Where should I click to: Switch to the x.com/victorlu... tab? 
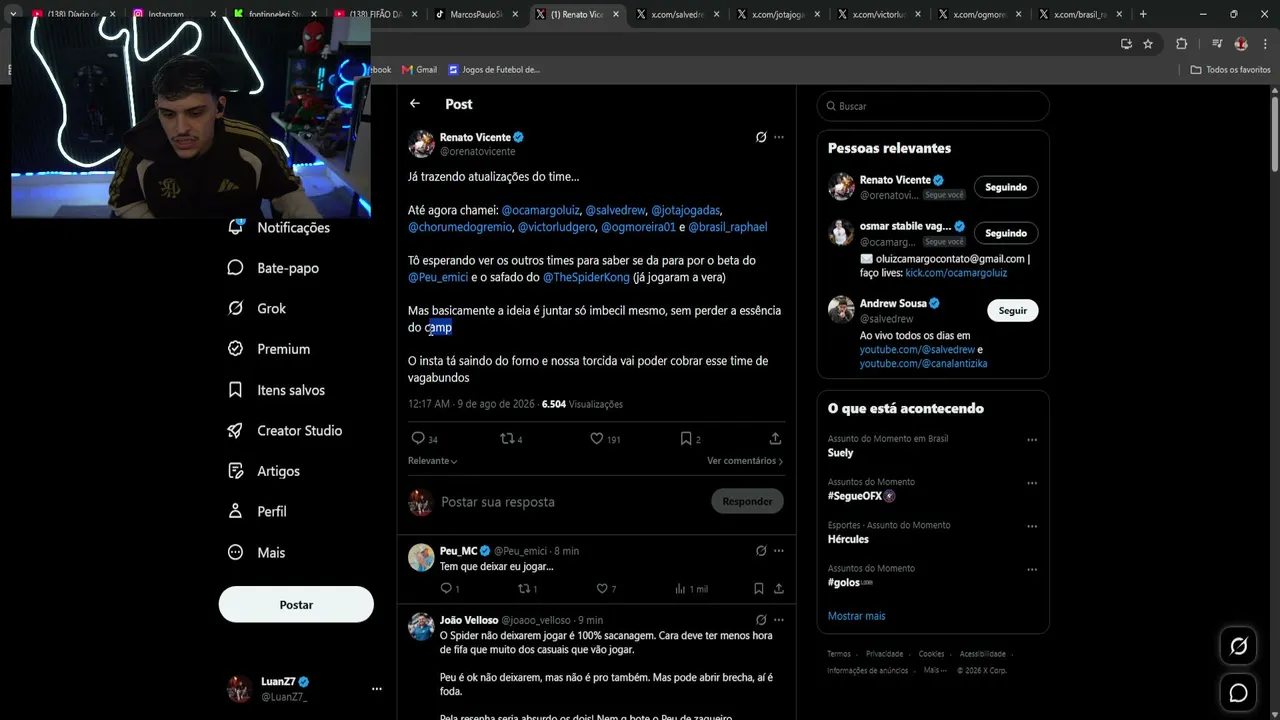pyautogui.click(x=877, y=14)
